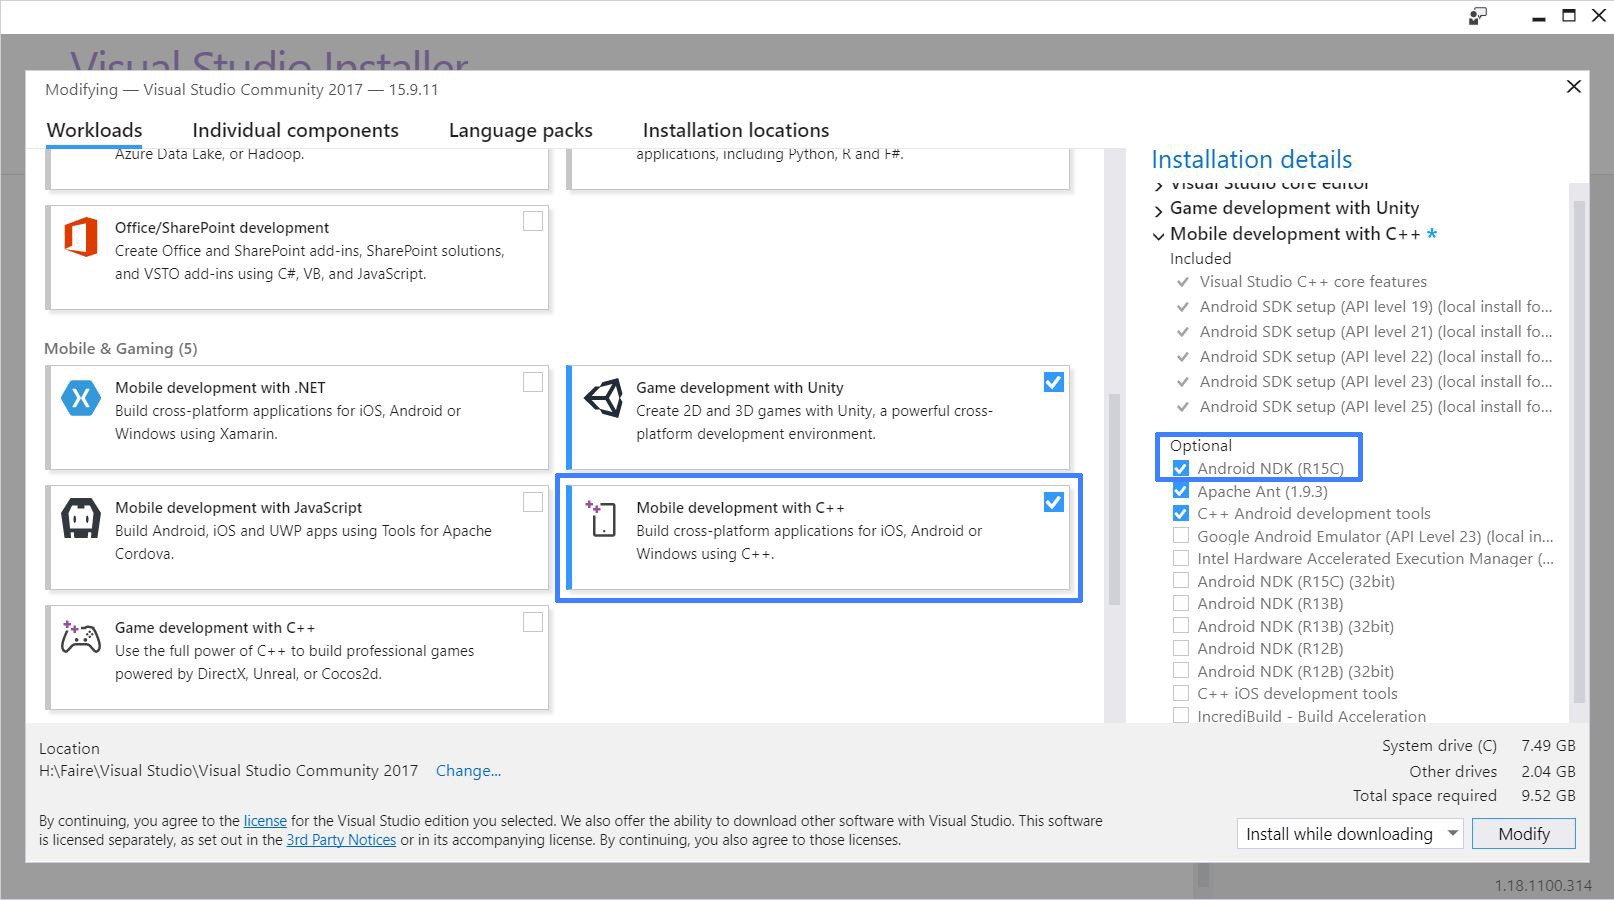Click the Total space required 9.52 GB value

pos(1548,795)
